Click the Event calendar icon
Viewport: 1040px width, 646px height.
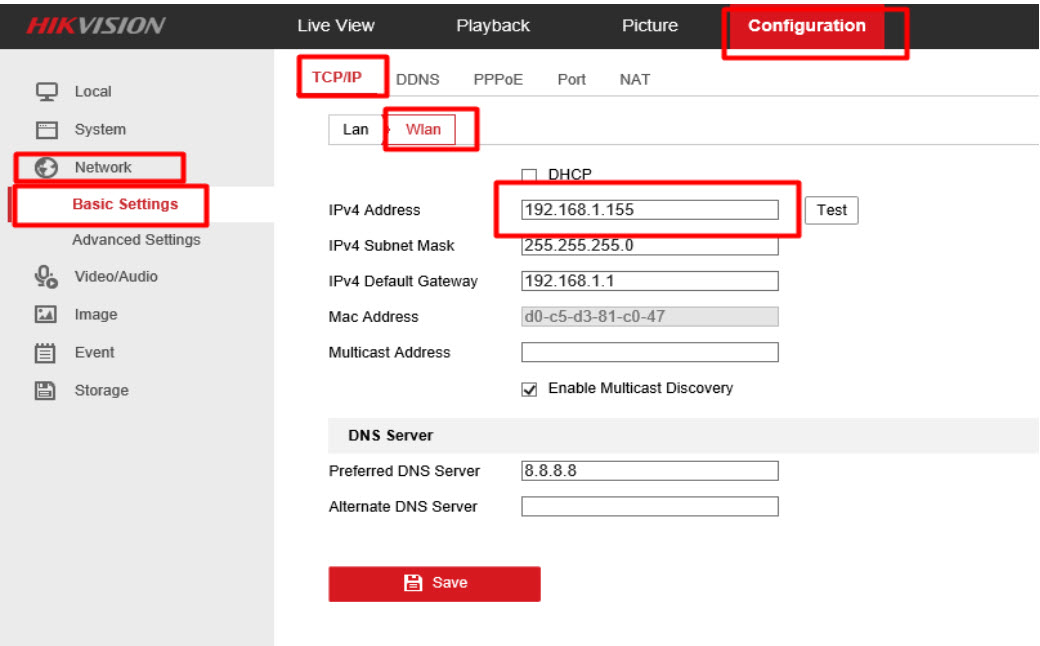(46, 353)
